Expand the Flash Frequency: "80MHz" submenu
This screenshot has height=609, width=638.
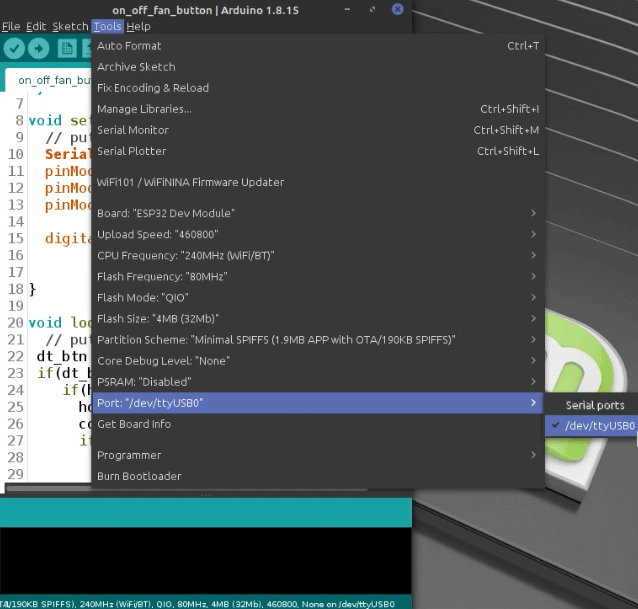[318, 277]
